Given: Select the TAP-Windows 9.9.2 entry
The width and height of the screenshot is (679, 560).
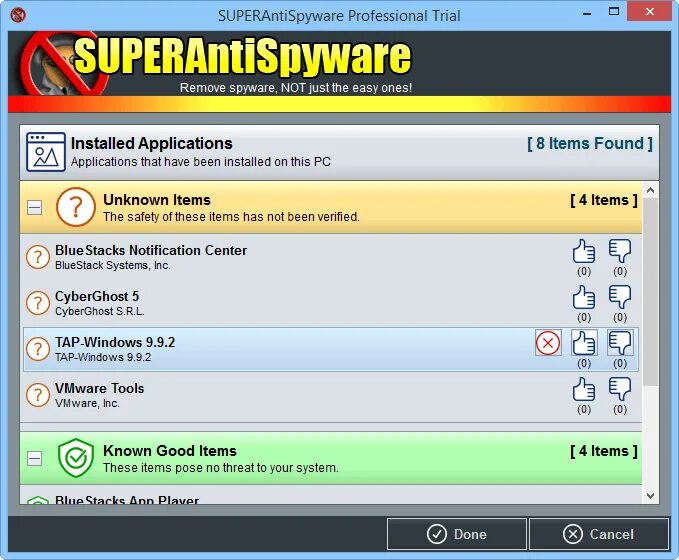Looking at the screenshot, I should click(x=331, y=349).
